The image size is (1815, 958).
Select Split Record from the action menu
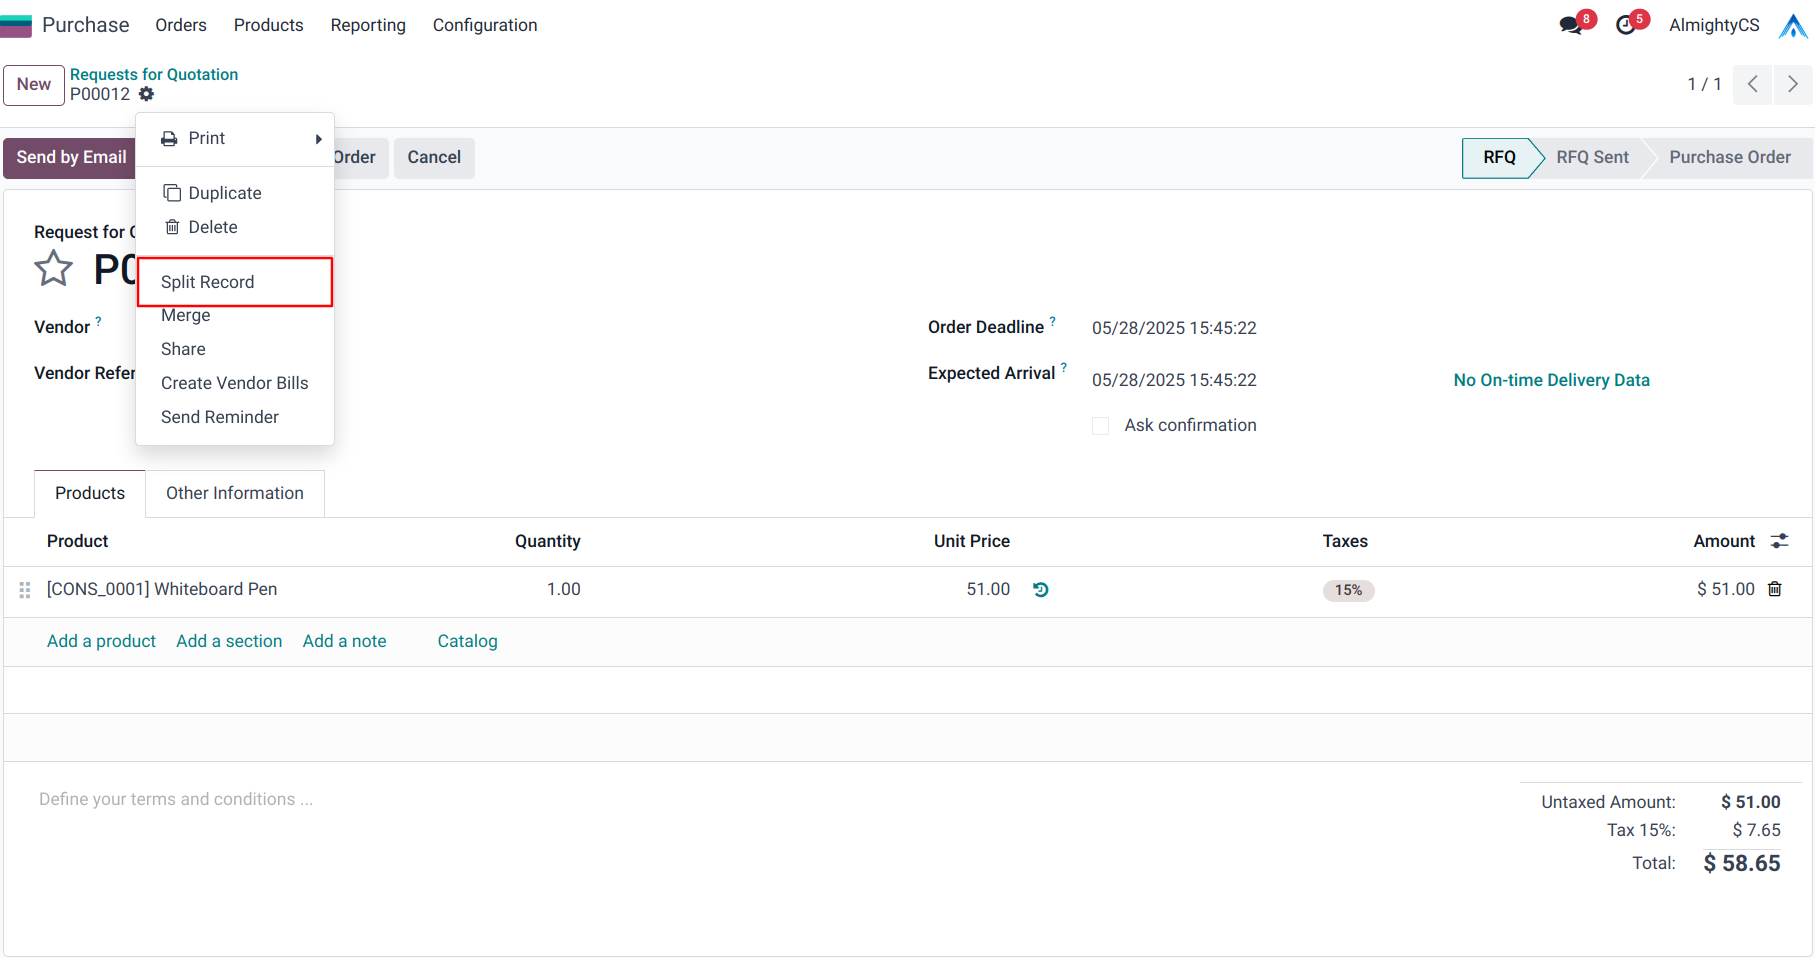(208, 282)
